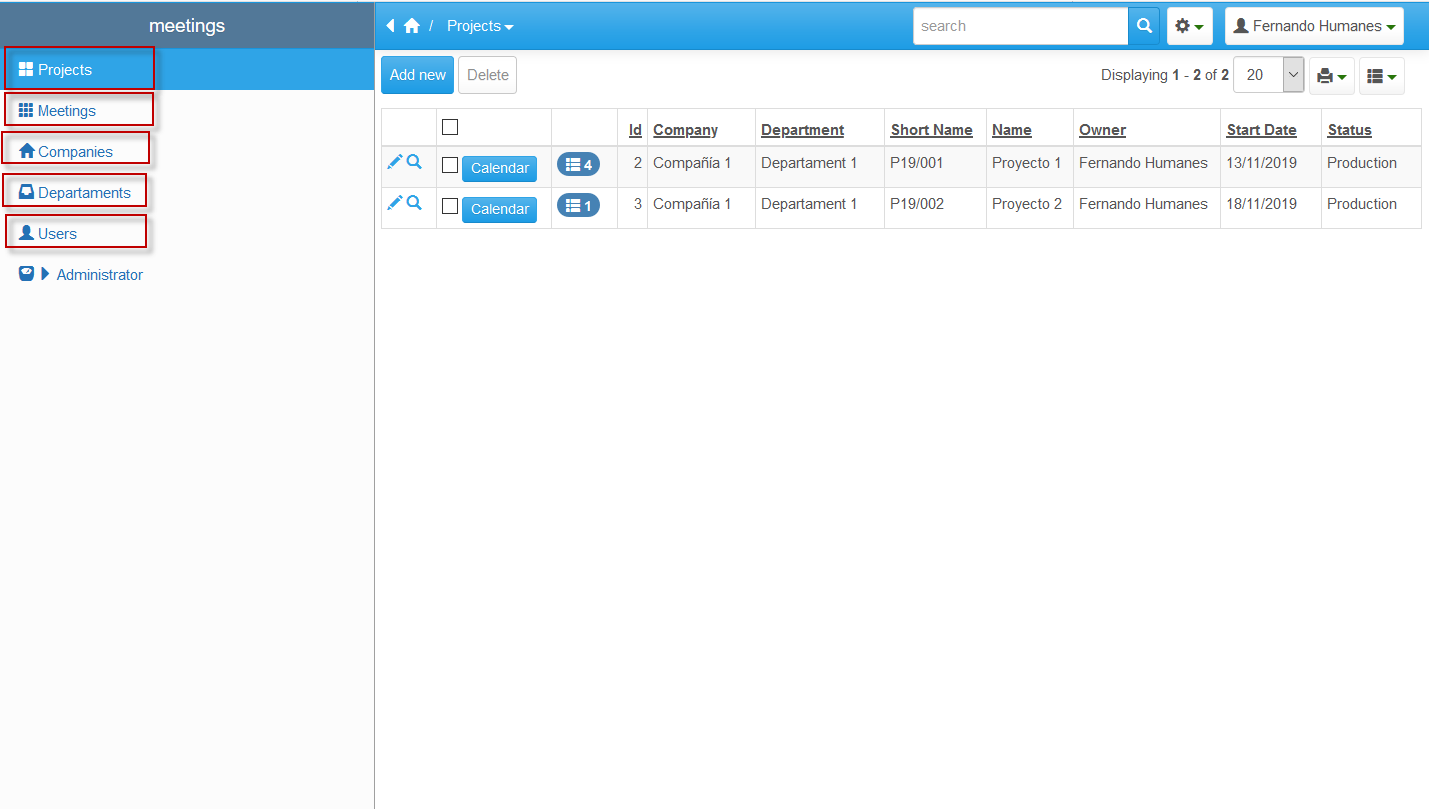Click the magnifier search button
The image size is (1429, 809).
tap(1144, 26)
